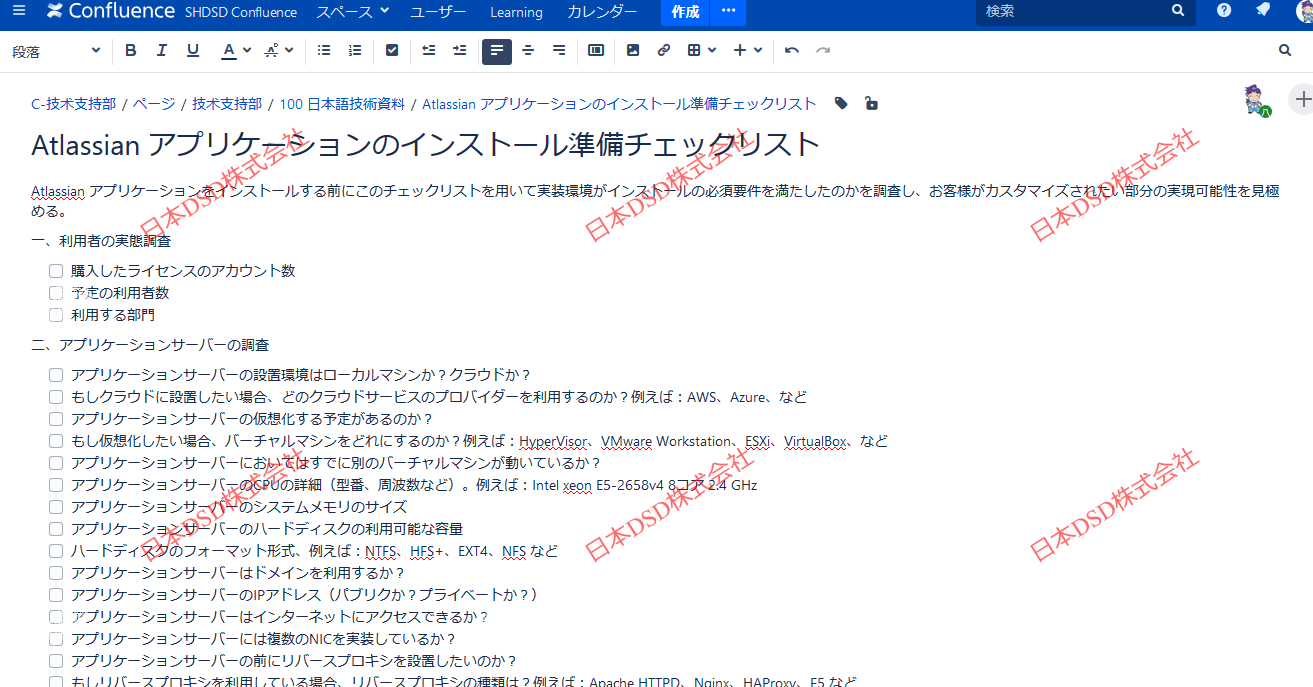
Task: Open the page layout tool
Action: tap(596, 50)
